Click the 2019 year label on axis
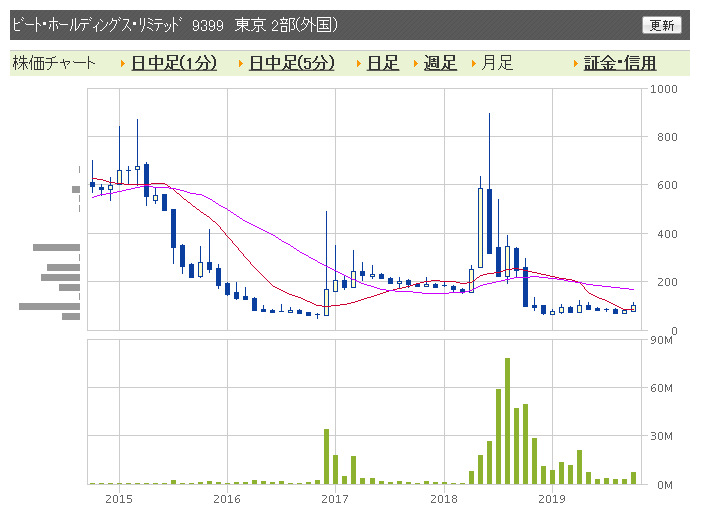Screen dimensions: 701x525 [552, 499]
